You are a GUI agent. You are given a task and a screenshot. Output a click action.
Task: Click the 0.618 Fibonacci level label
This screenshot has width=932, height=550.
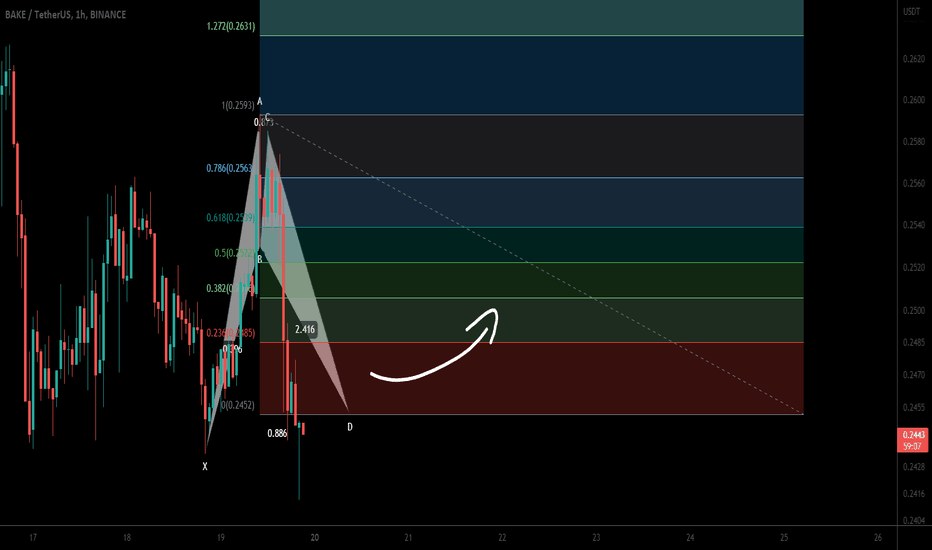[231, 218]
